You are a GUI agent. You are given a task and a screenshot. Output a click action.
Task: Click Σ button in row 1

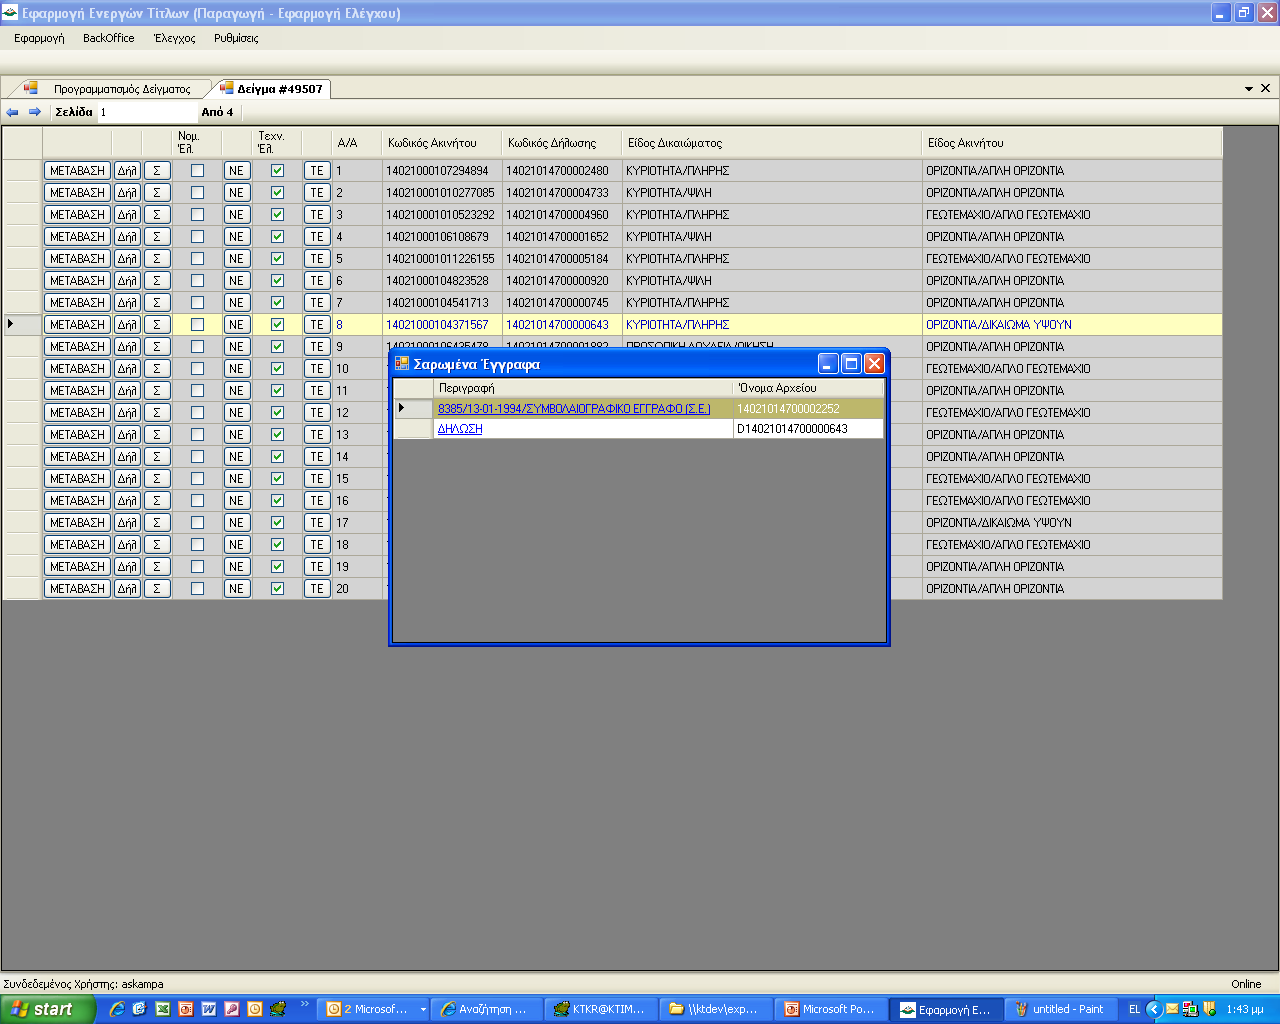tap(157, 171)
